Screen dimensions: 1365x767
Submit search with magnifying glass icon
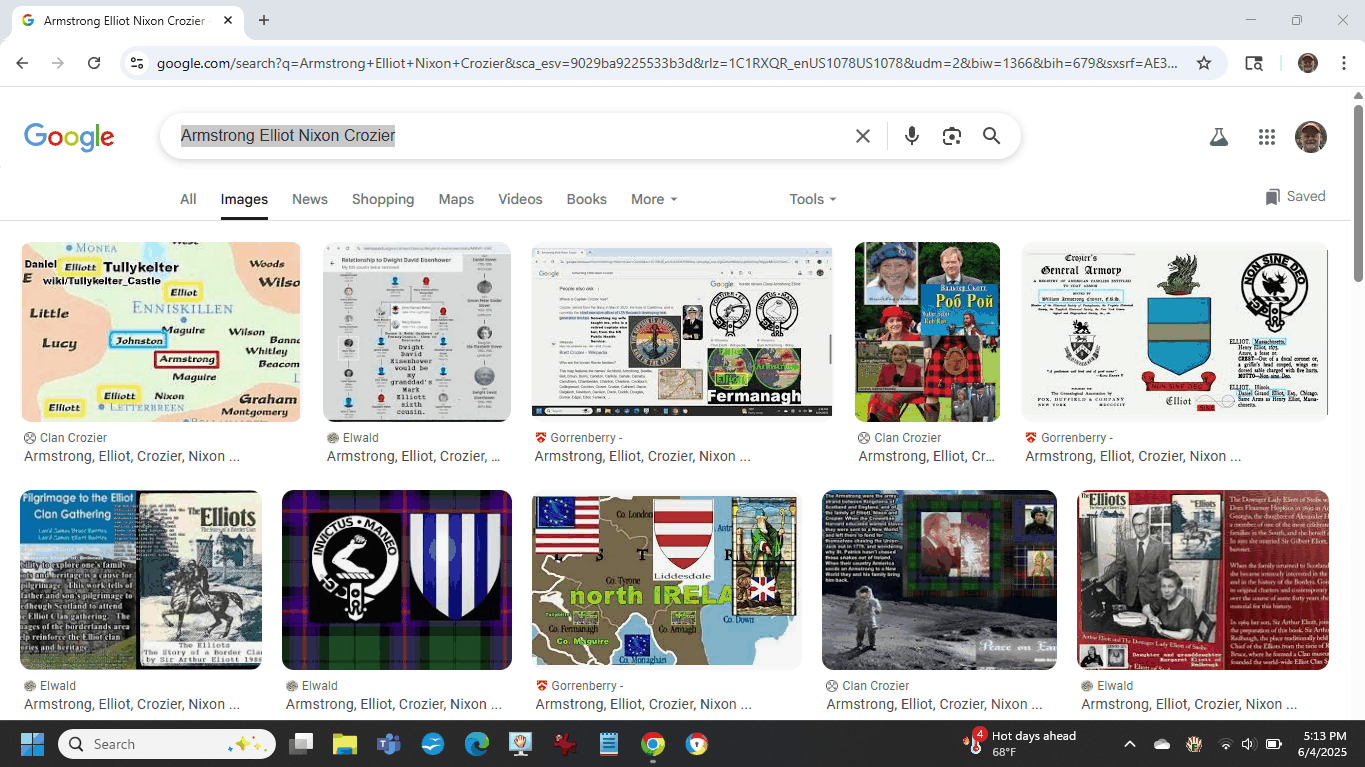[991, 136]
